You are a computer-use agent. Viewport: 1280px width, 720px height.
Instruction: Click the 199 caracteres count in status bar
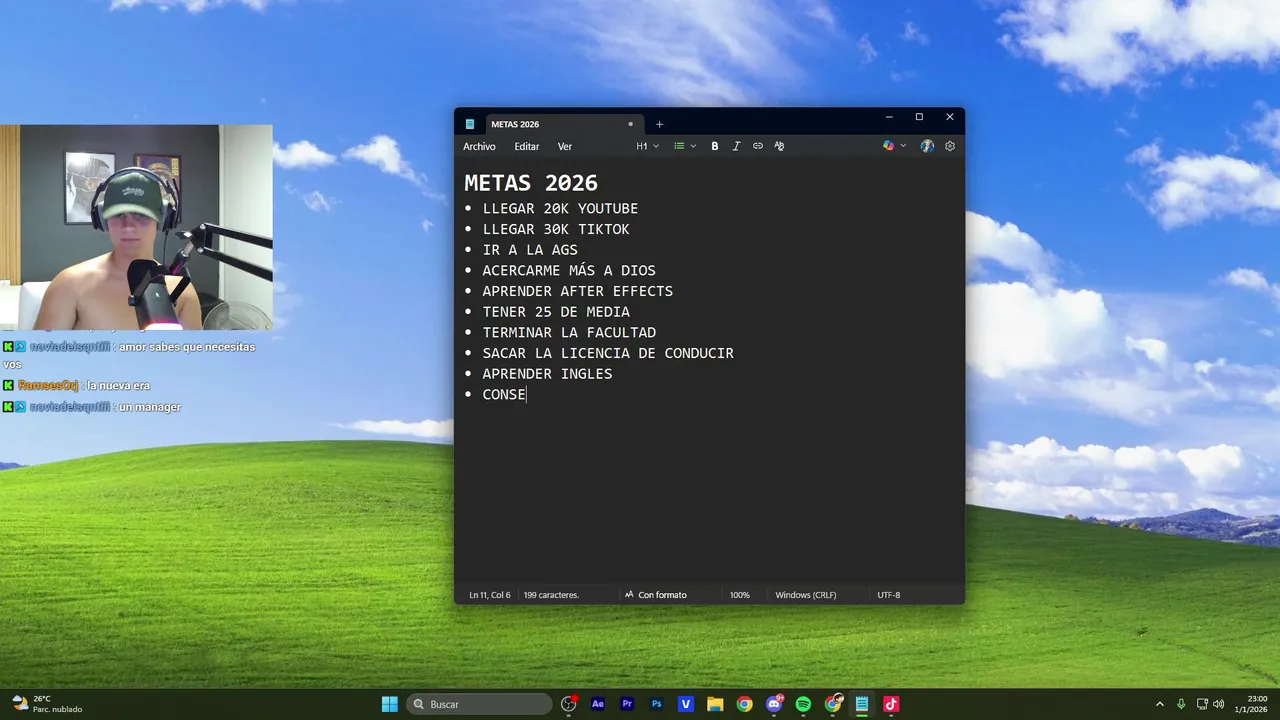551,595
